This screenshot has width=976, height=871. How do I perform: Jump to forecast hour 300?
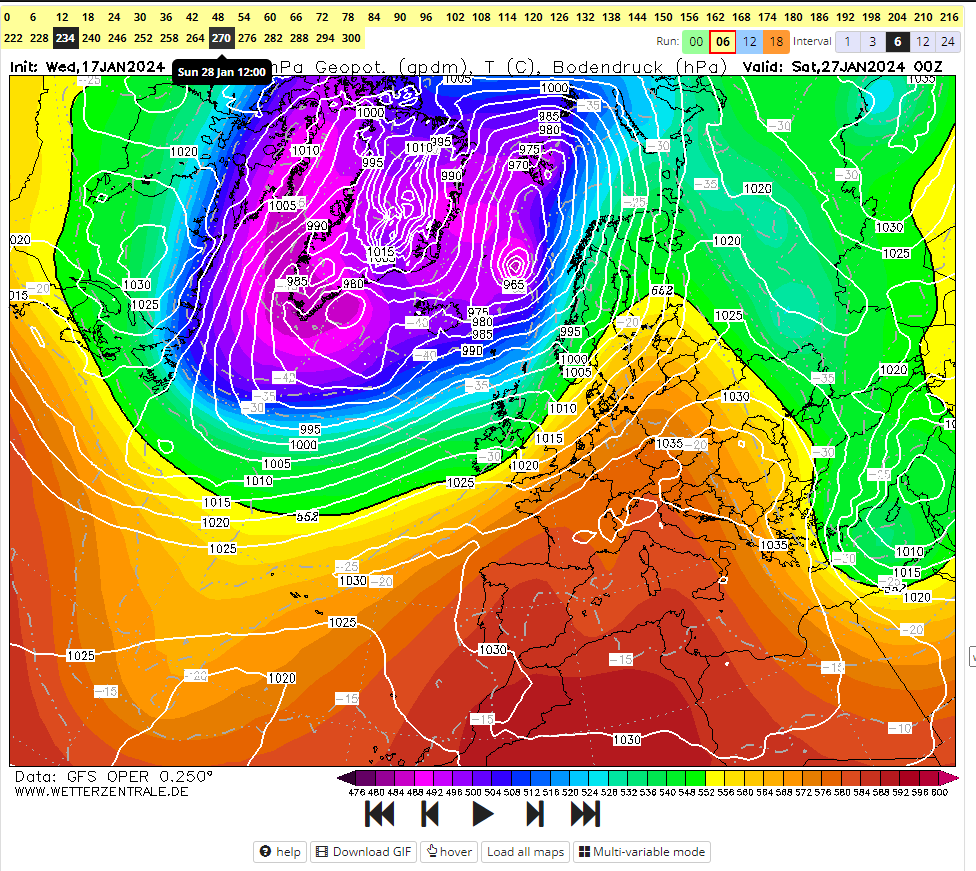click(351, 38)
